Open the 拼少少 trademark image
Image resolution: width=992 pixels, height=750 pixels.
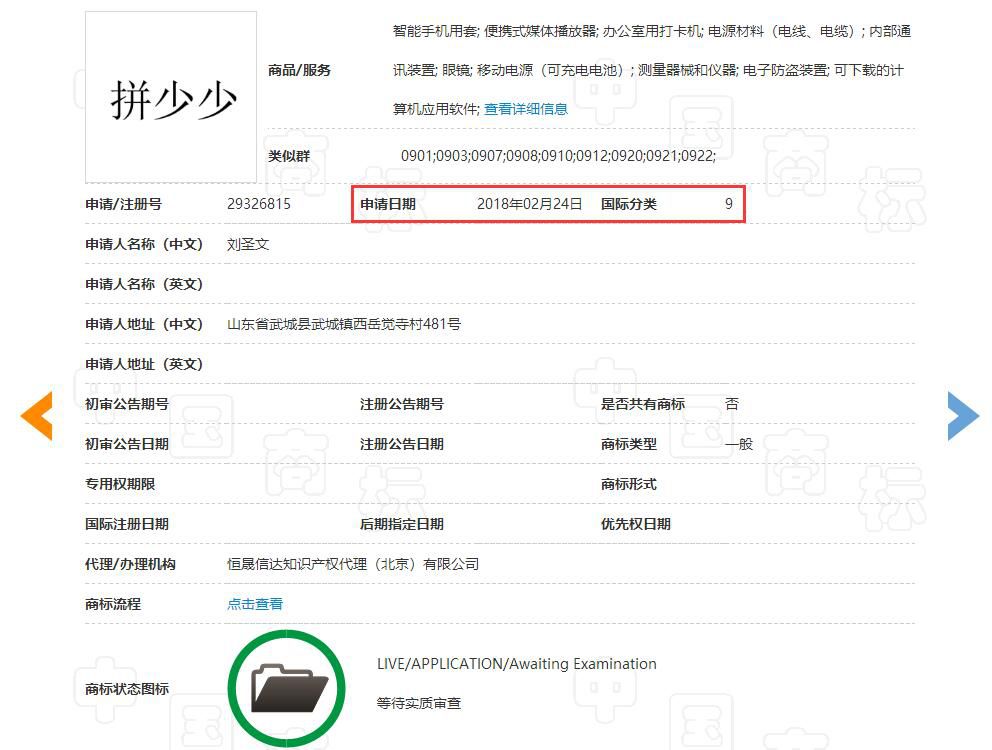click(x=171, y=98)
